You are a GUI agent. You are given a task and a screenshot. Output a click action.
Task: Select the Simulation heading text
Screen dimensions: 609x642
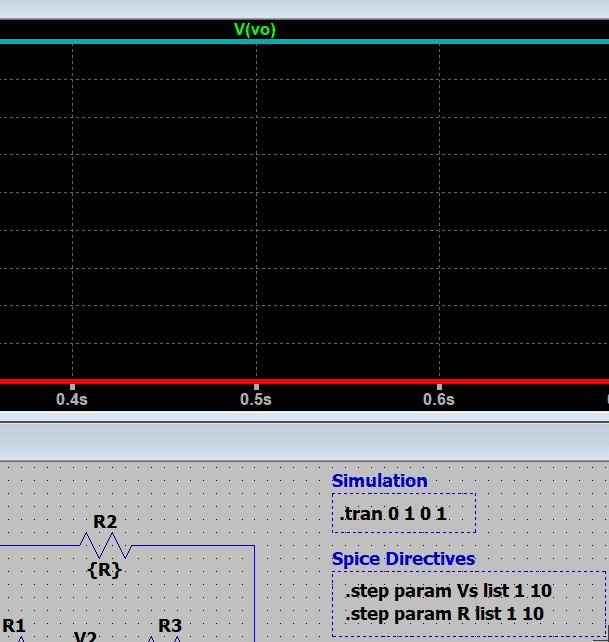[379, 481]
